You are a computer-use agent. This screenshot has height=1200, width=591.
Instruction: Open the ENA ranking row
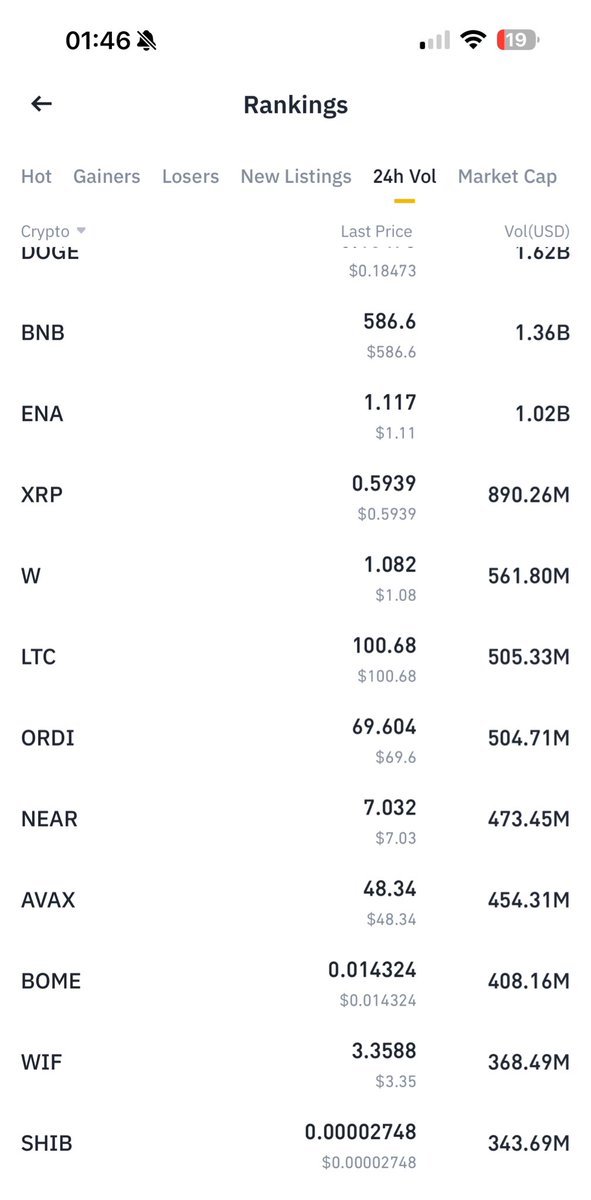click(x=295, y=415)
